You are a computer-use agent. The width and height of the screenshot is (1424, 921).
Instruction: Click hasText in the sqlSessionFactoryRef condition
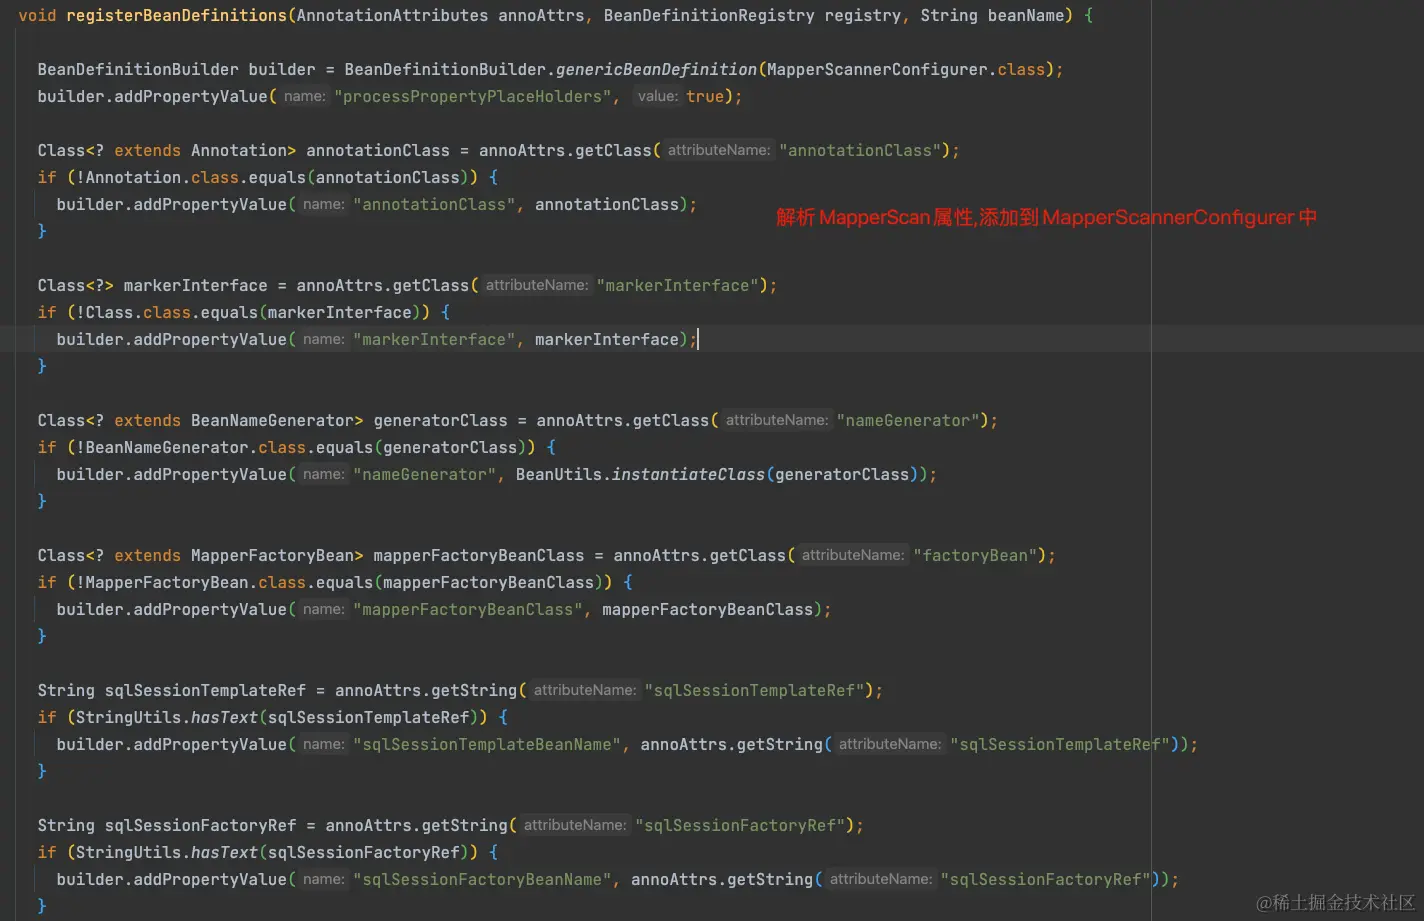point(224,852)
